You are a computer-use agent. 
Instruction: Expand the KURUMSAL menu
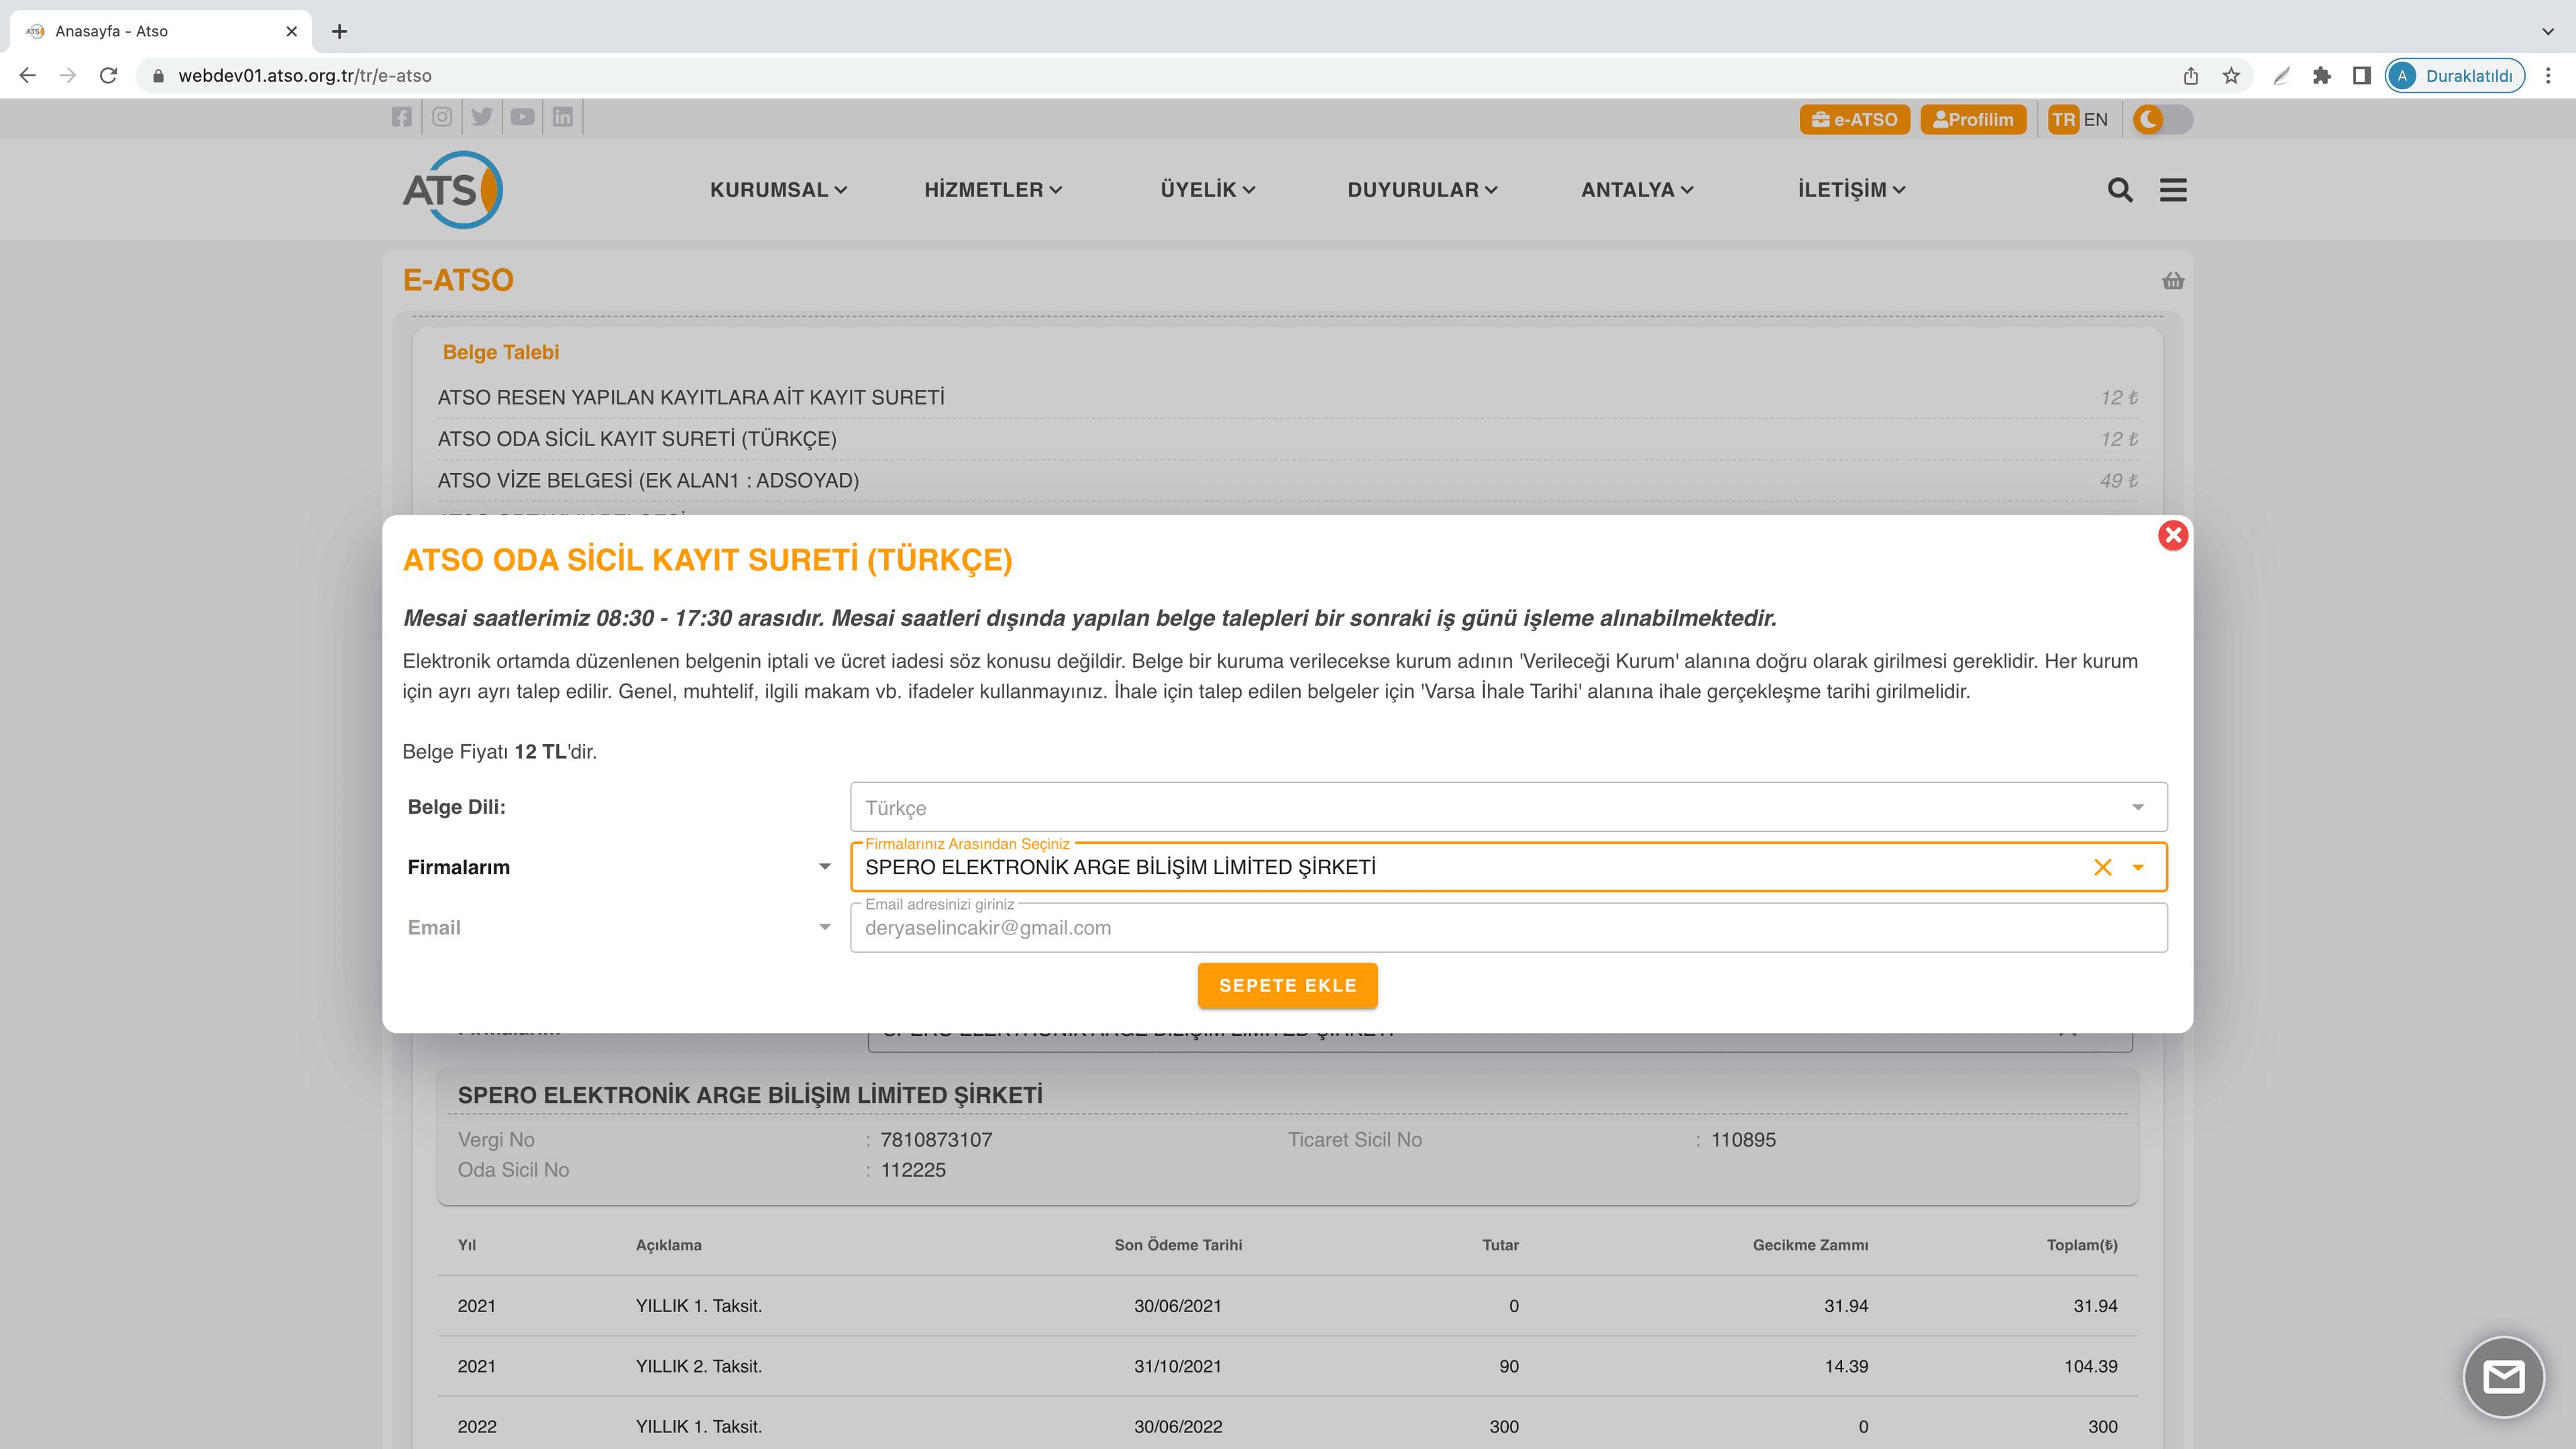coord(778,190)
